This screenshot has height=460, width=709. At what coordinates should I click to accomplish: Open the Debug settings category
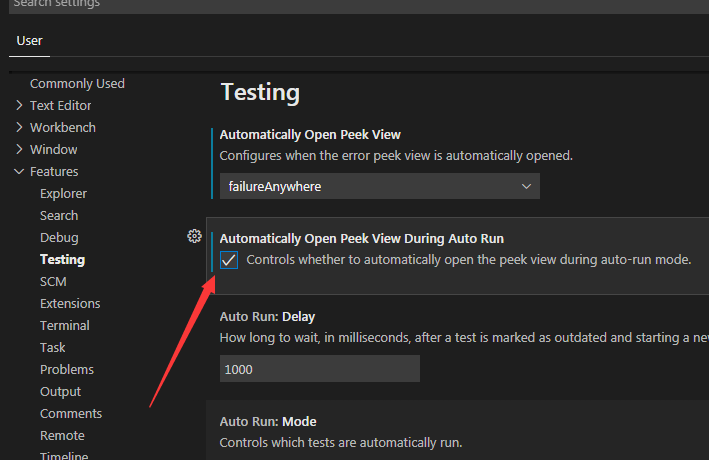(x=59, y=237)
